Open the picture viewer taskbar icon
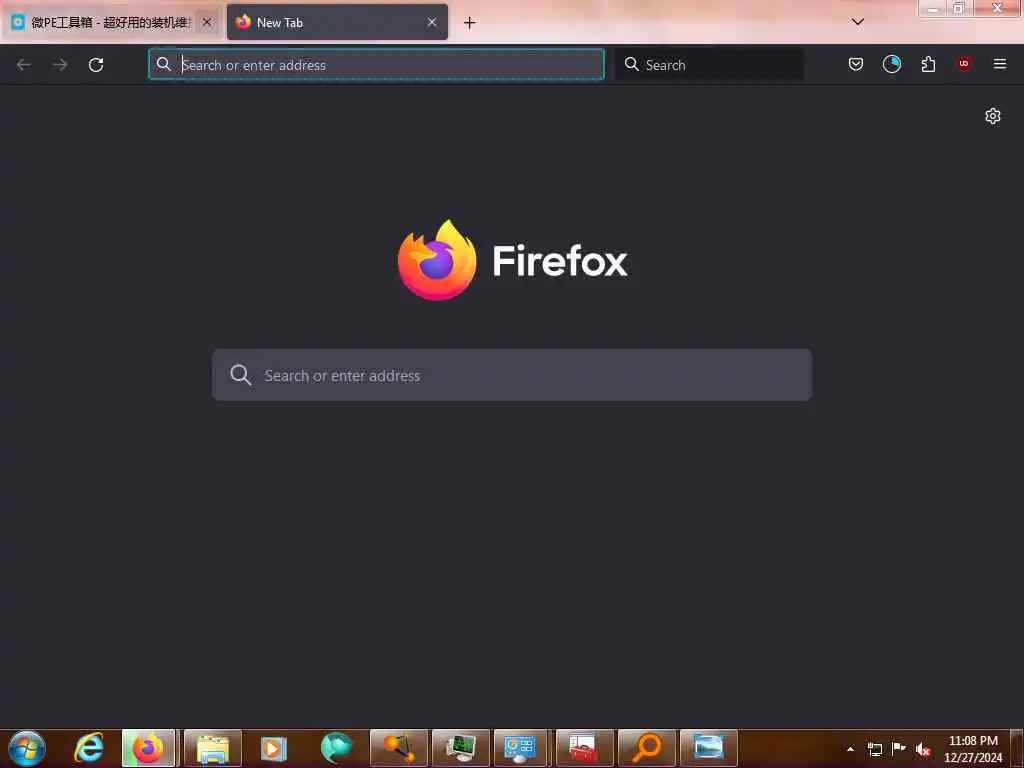The image size is (1024, 768). (709, 748)
